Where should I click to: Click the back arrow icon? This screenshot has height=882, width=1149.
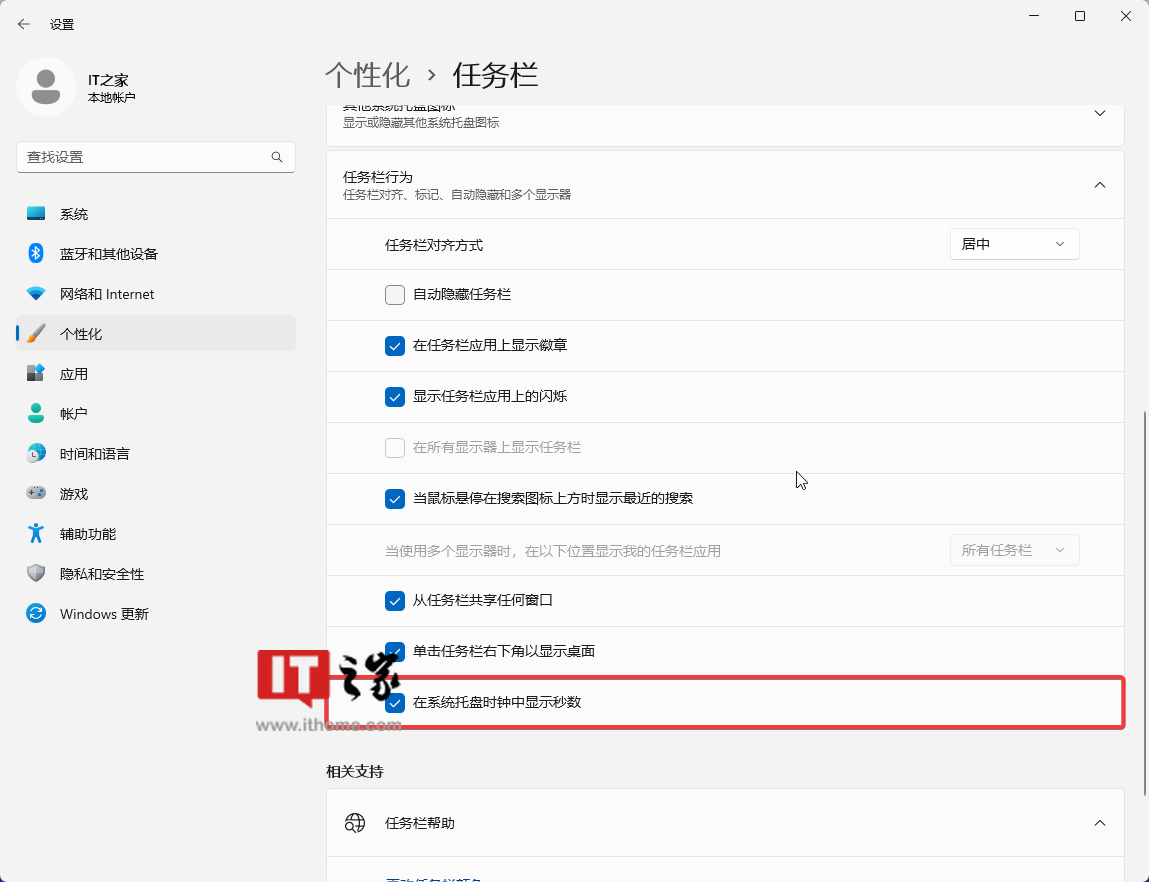click(x=23, y=24)
